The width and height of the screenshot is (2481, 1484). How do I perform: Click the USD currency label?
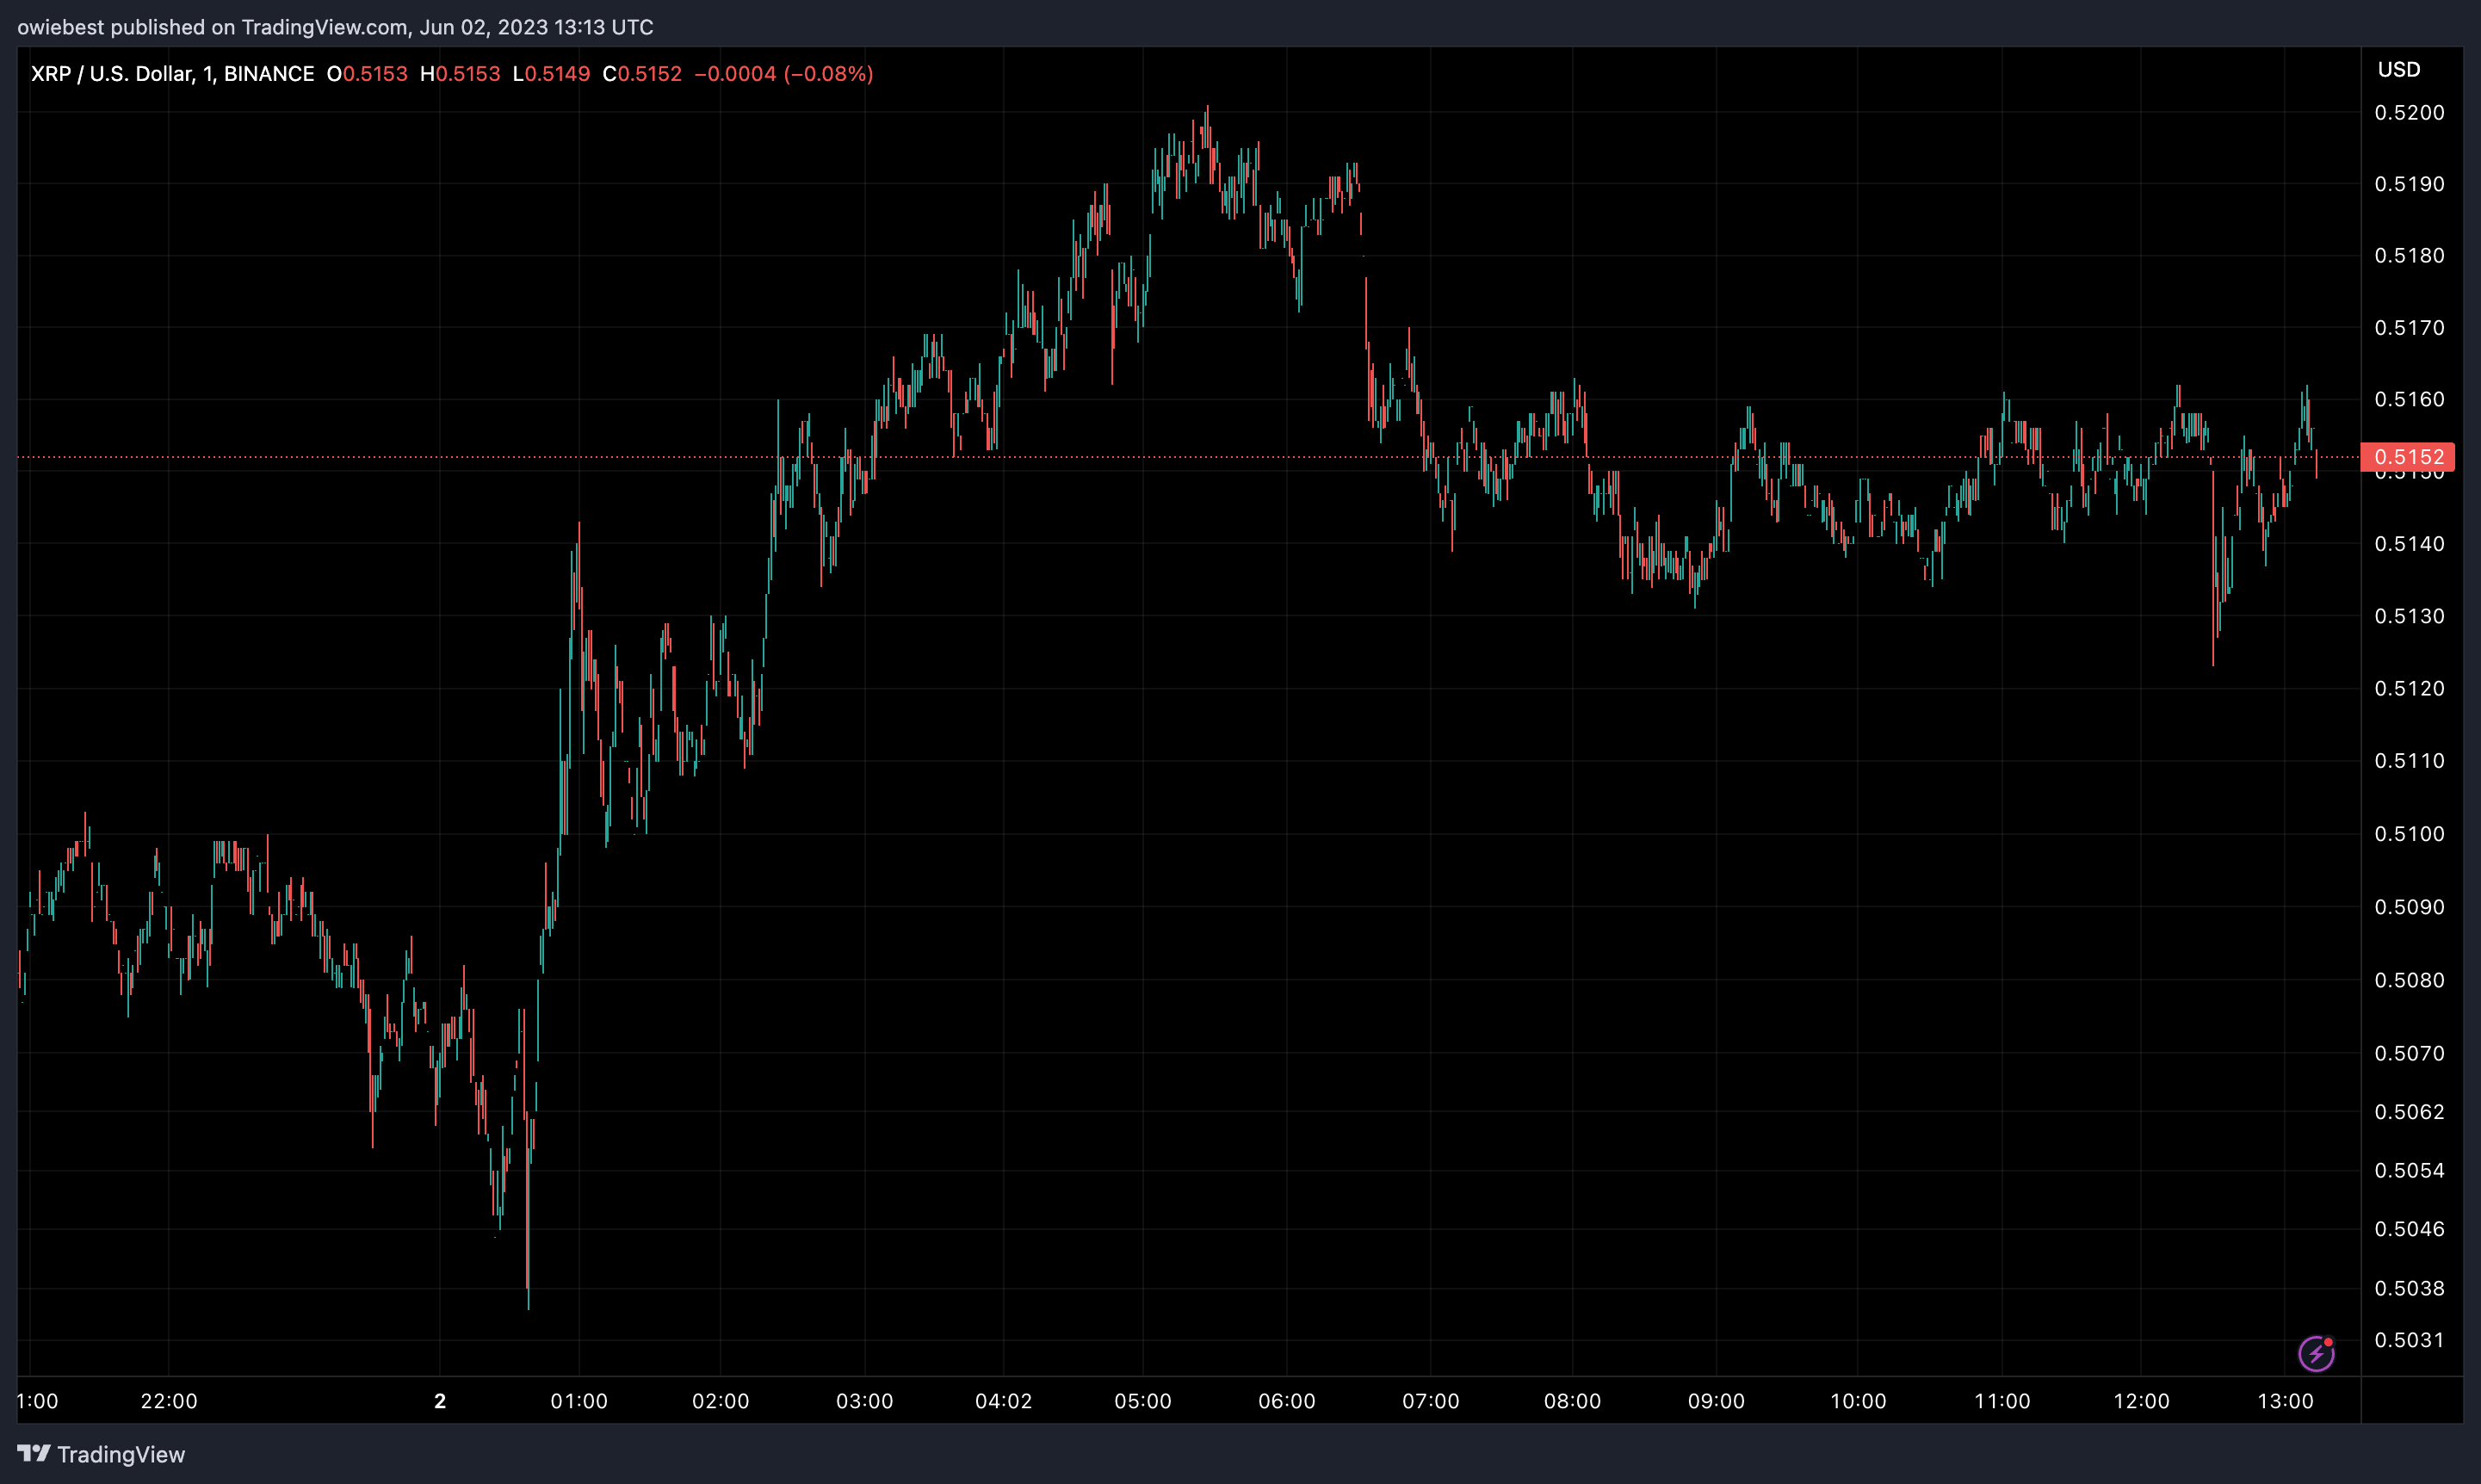pos(2398,70)
